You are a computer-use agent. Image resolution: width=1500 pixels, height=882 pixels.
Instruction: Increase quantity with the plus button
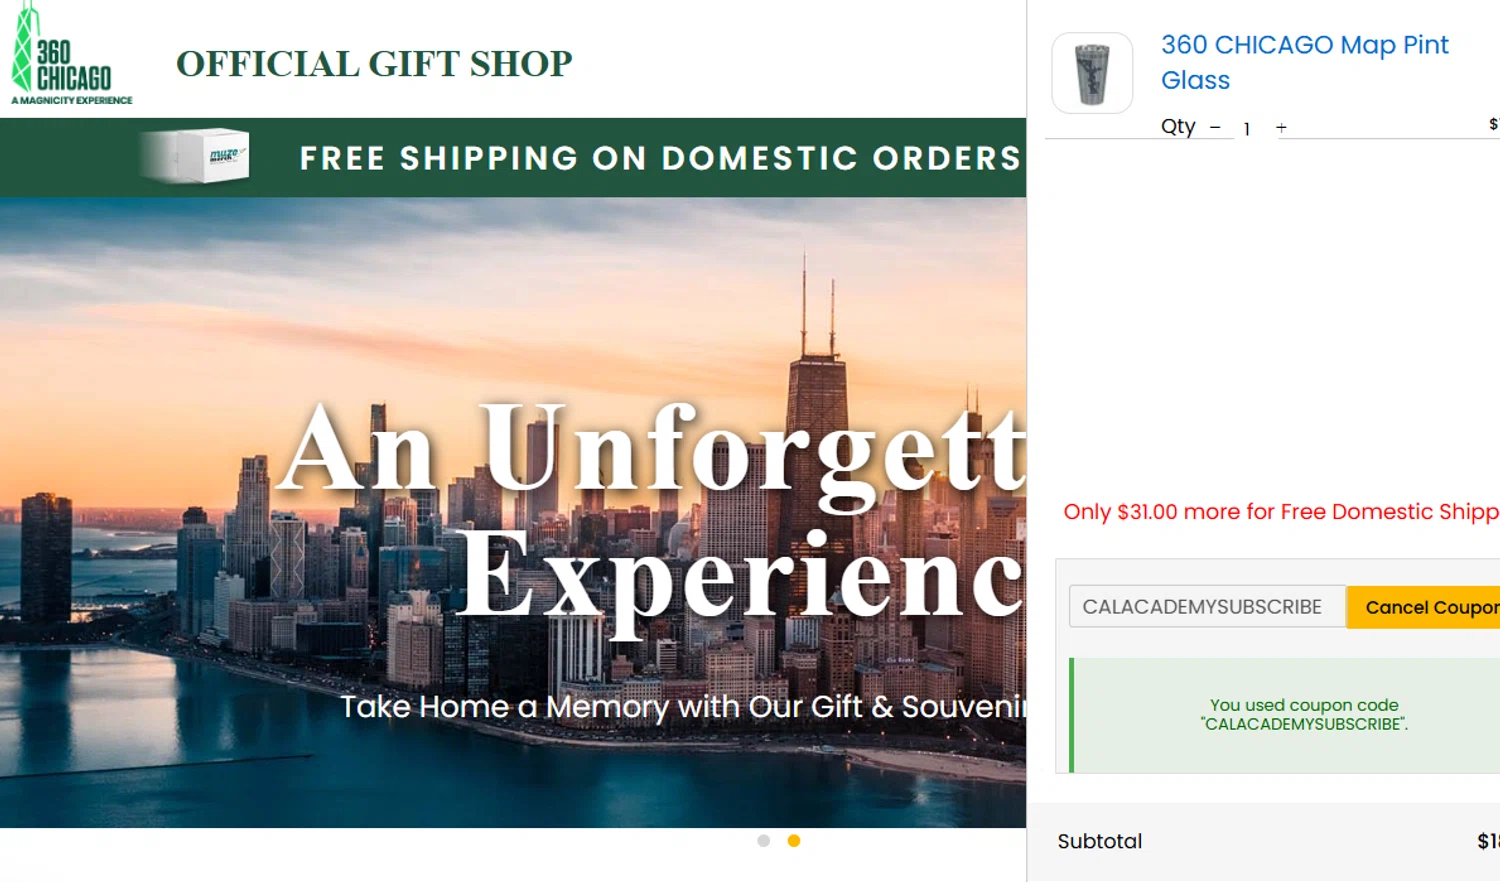click(x=1281, y=128)
